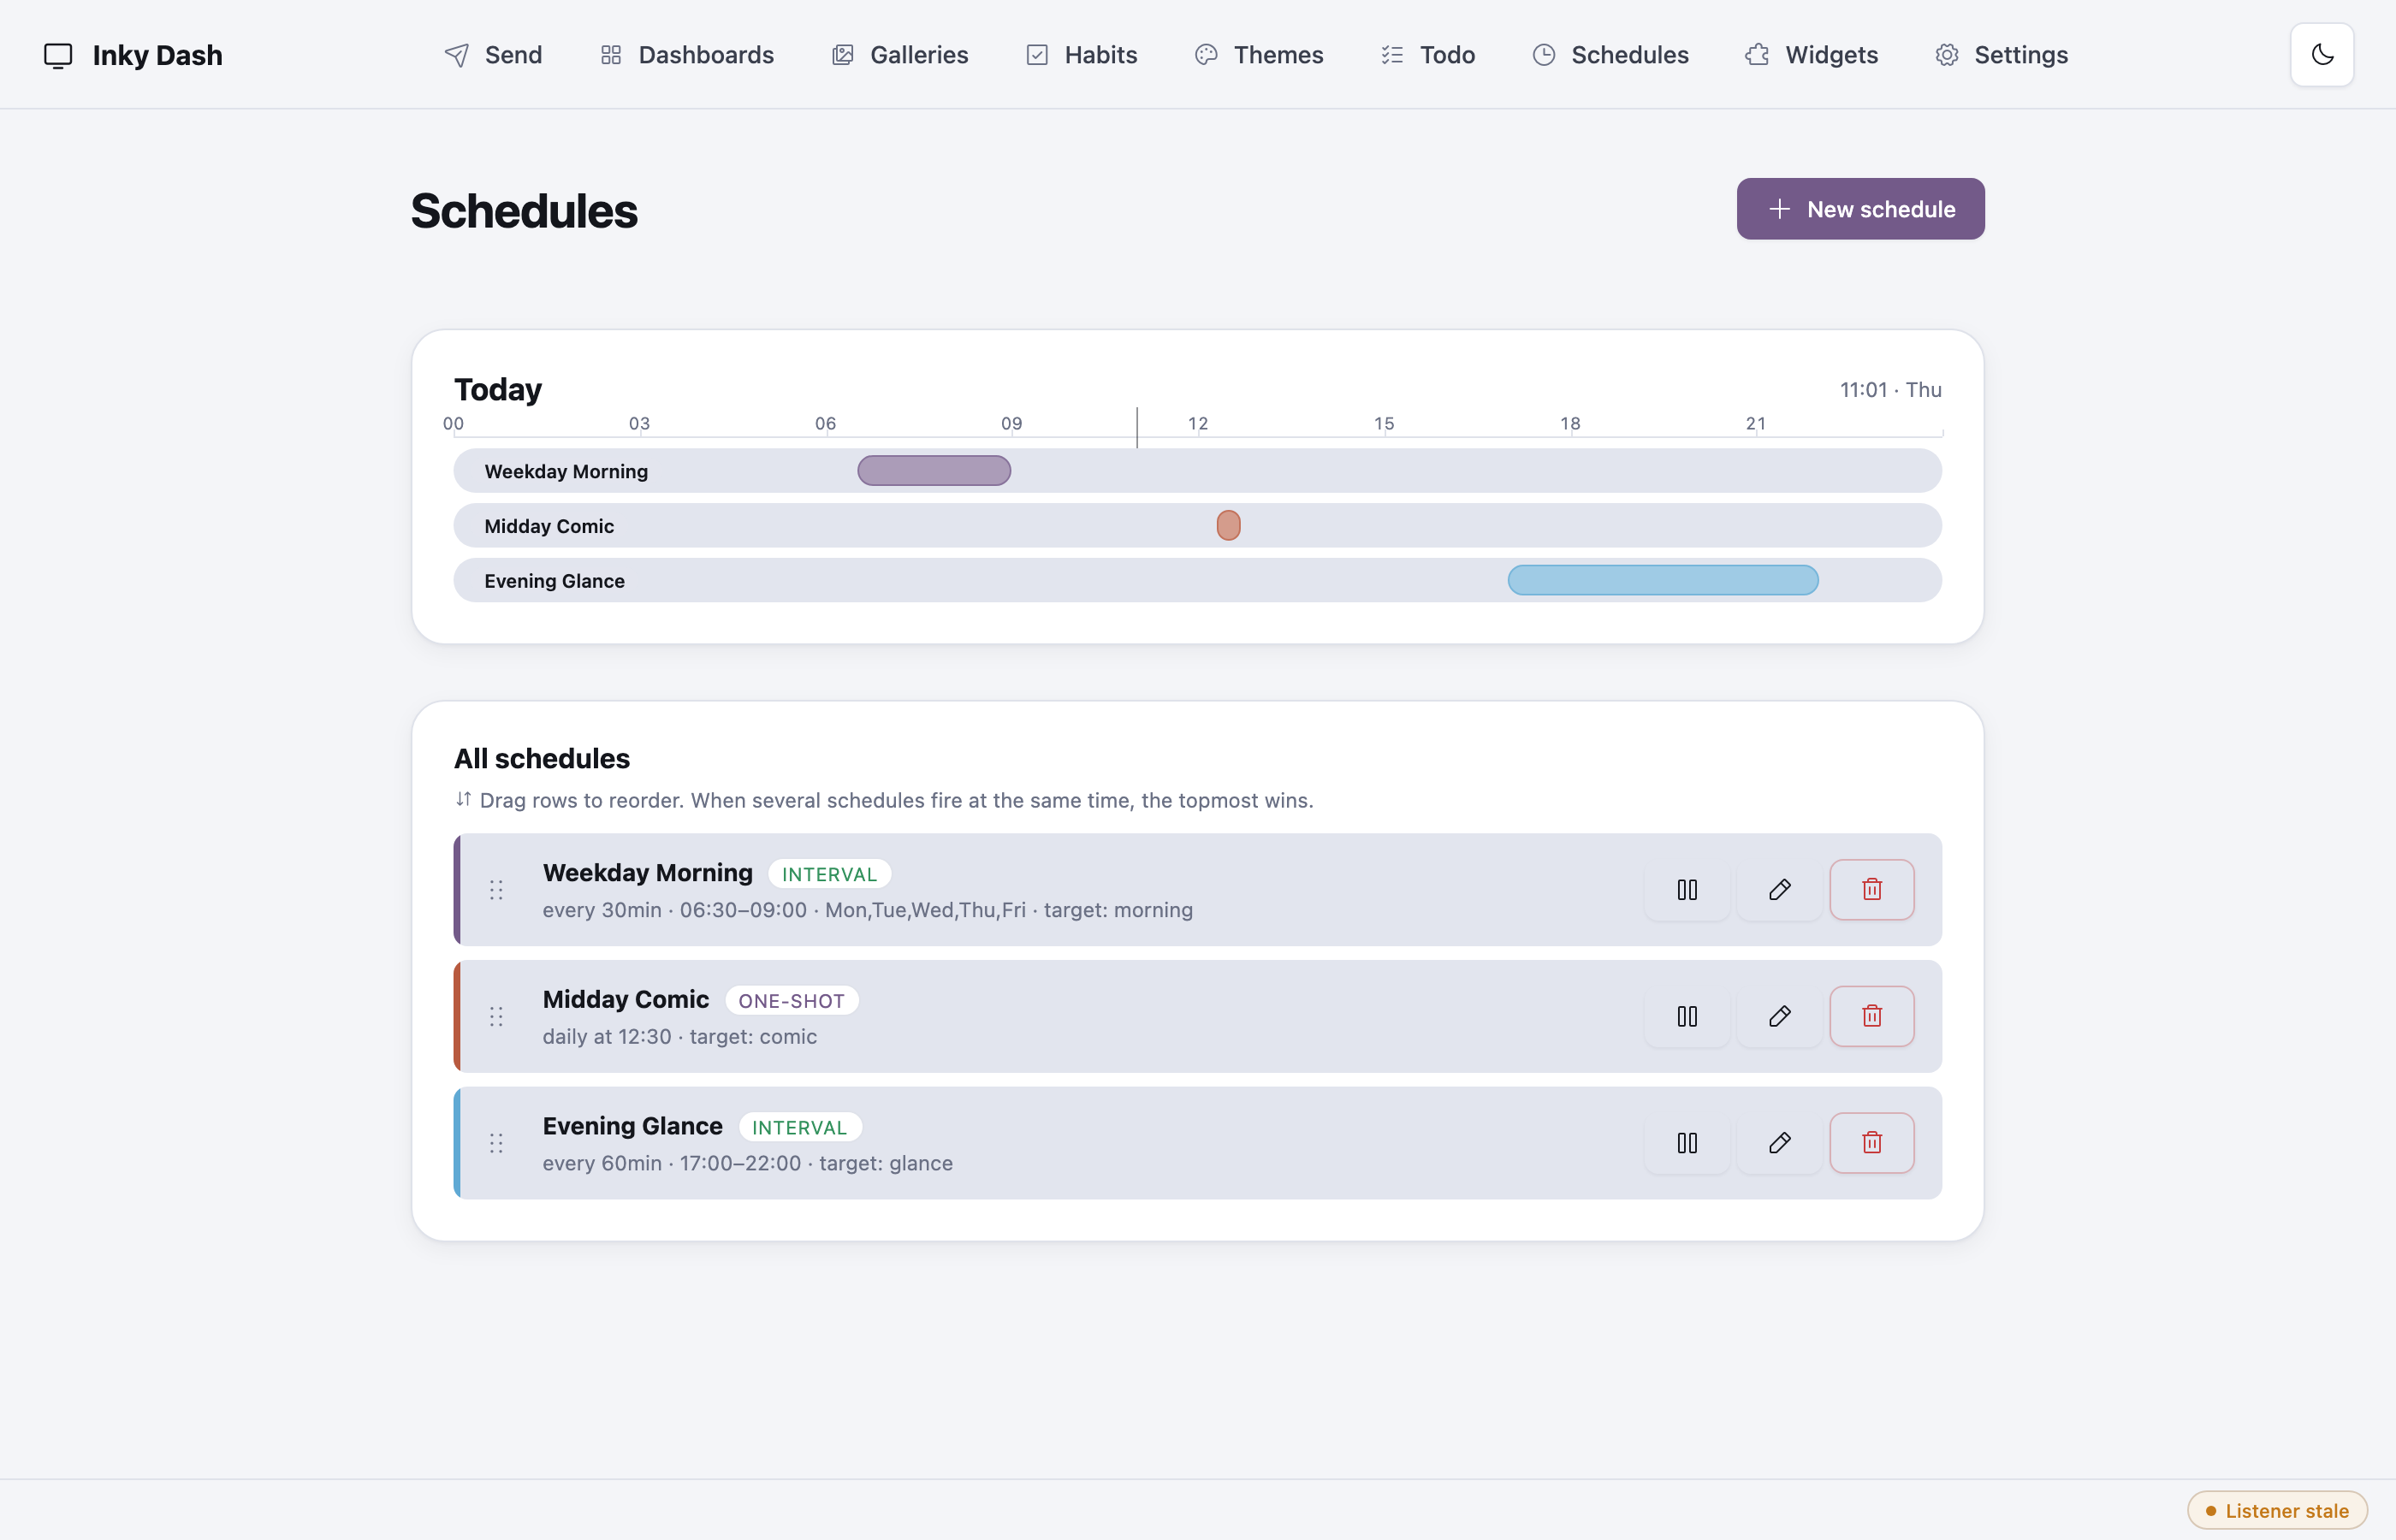Click the reorder arrows icon beside drag hint
The width and height of the screenshot is (2396, 1540).
[463, 799]
